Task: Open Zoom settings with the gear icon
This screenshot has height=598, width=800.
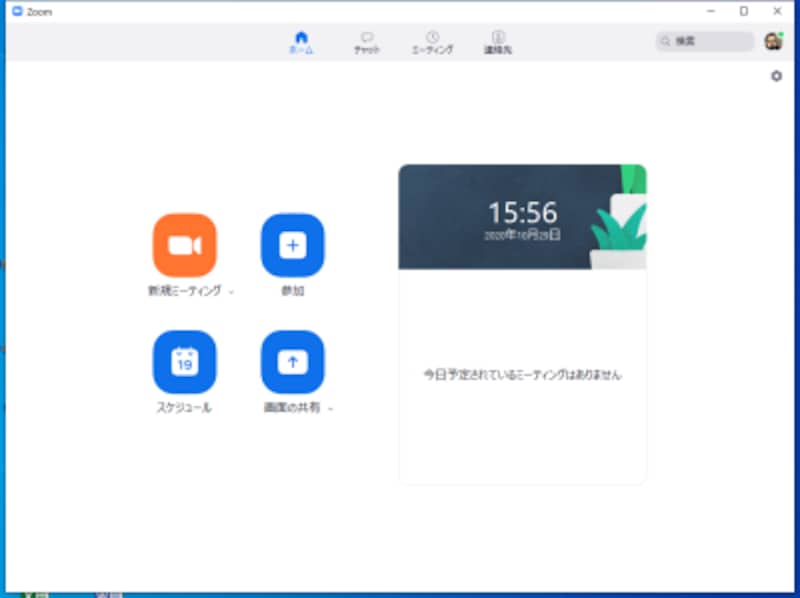Action: (x=775, y=76)
